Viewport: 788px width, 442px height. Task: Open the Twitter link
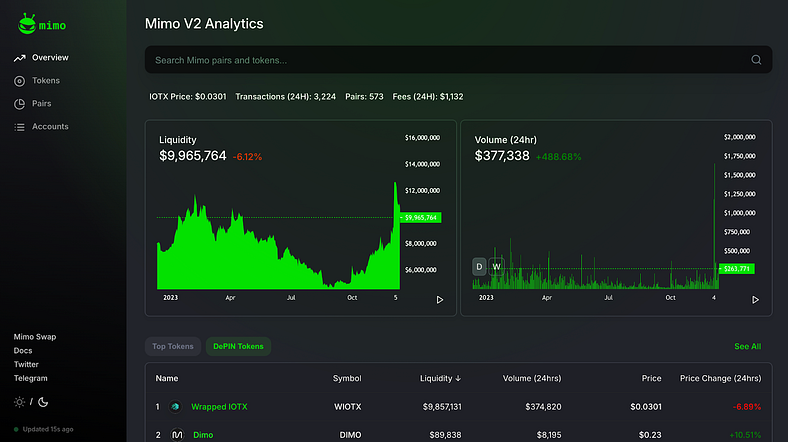(26, 365)
